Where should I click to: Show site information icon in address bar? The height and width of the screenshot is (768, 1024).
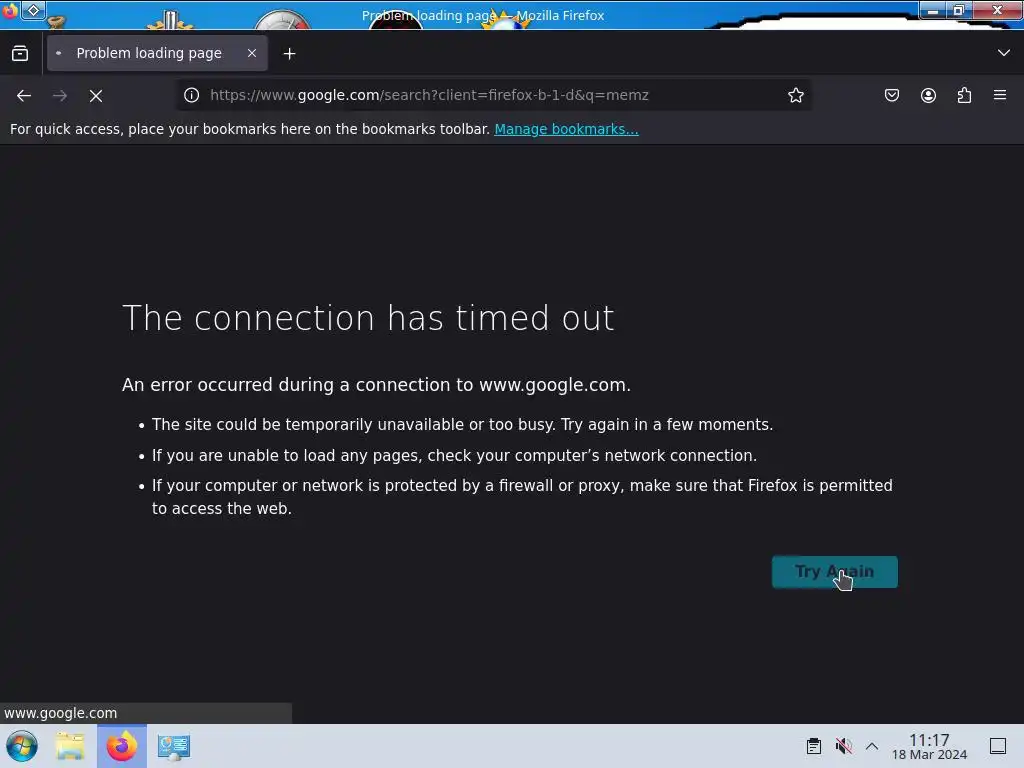191,95
